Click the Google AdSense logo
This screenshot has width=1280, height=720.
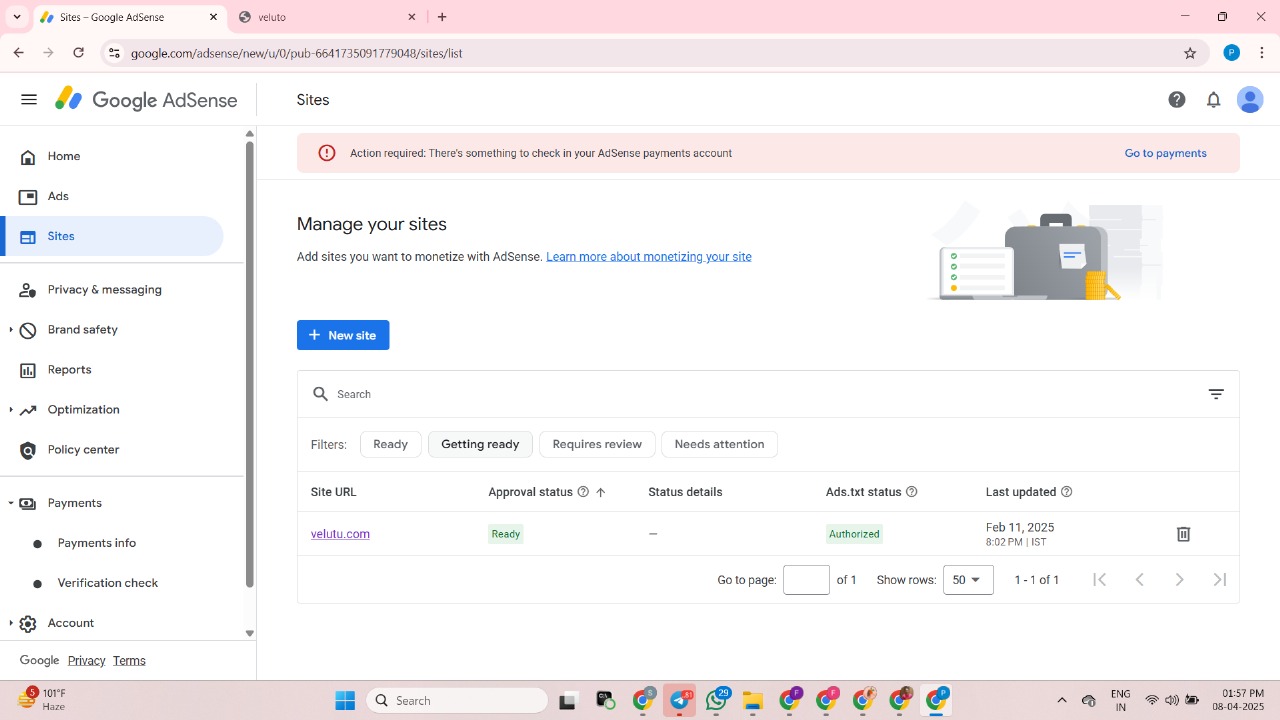[x=146, y=100]
